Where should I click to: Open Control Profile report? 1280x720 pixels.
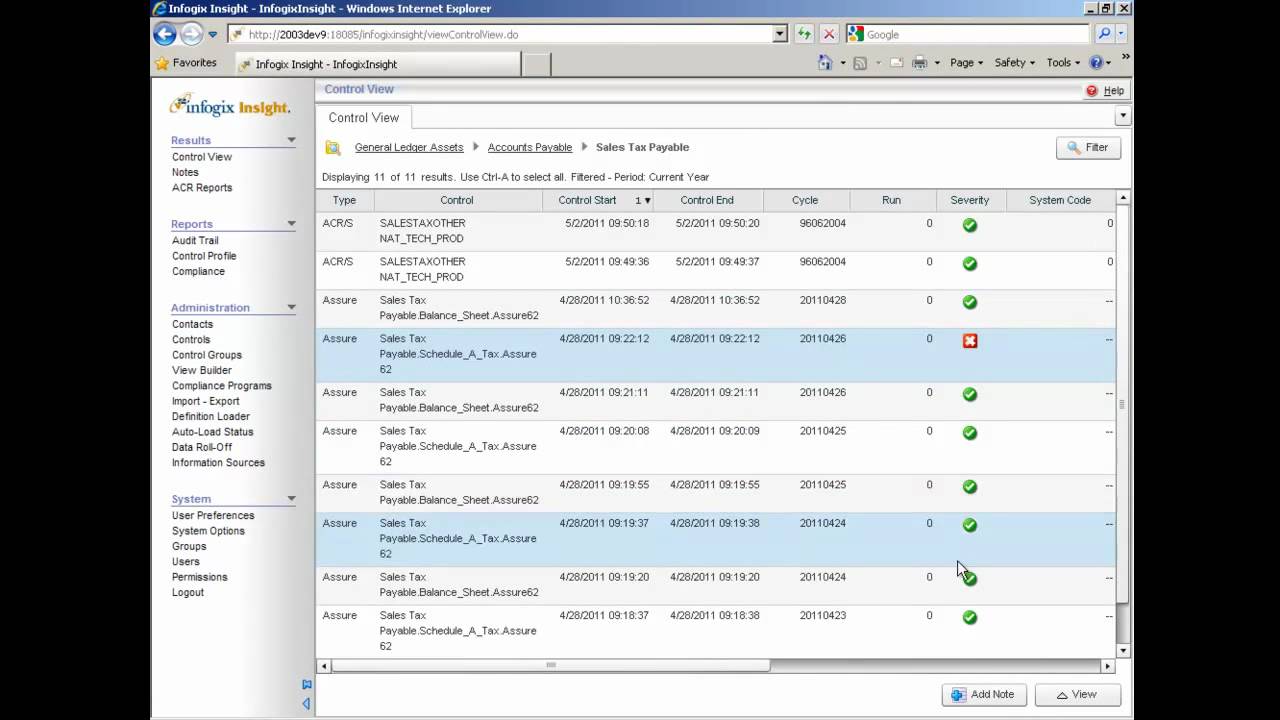tap(204, 256)
